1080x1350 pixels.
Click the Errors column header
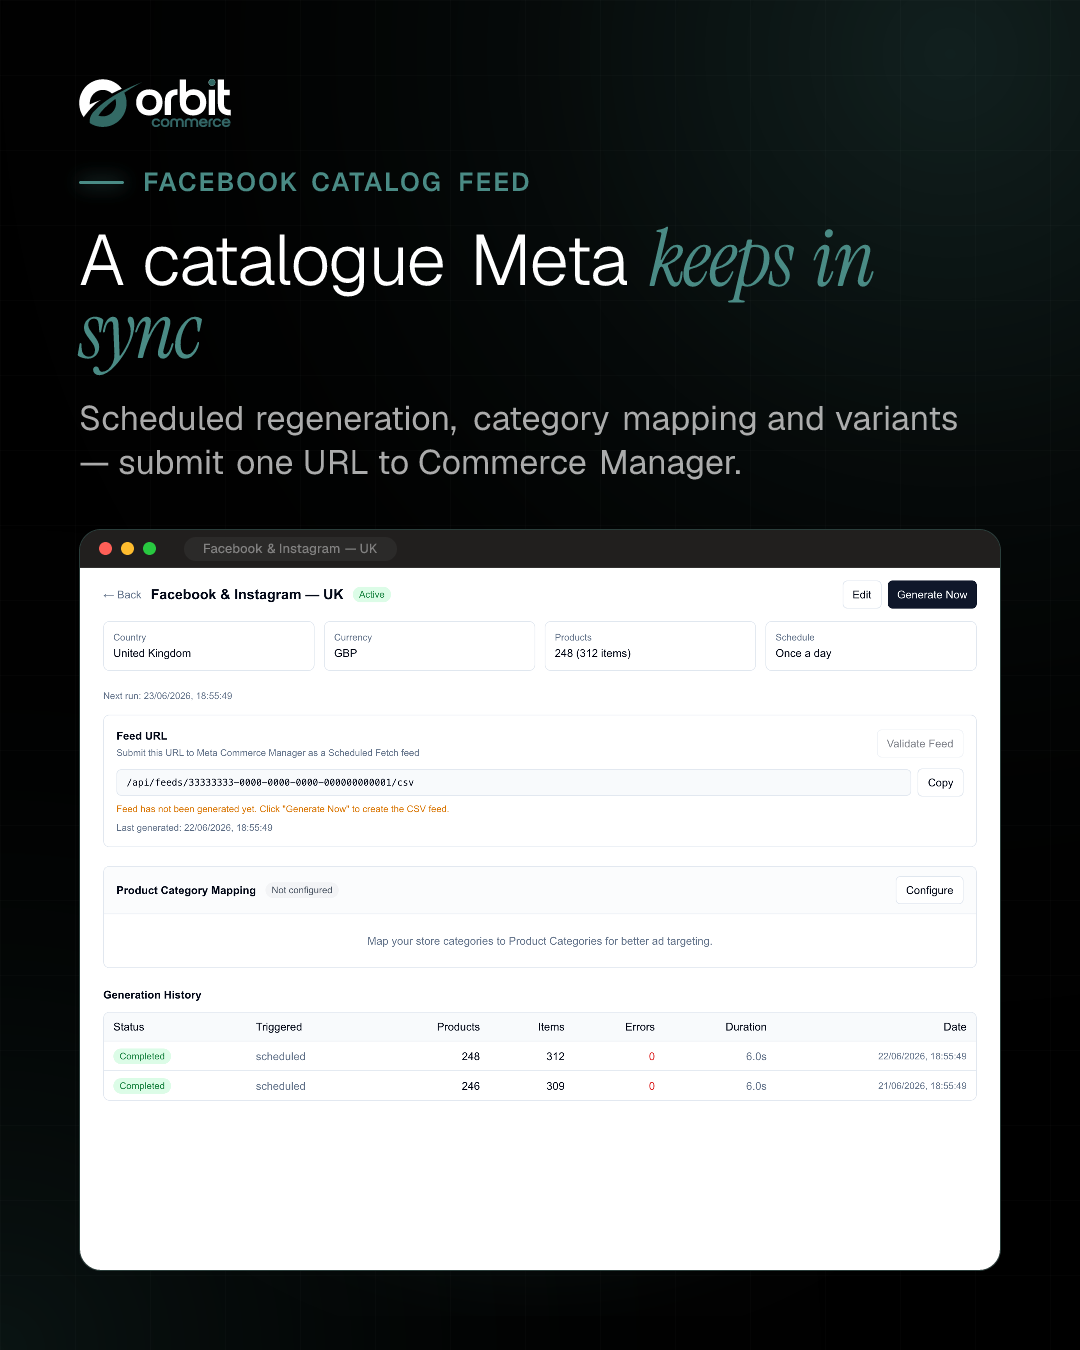coord(640,1027)
